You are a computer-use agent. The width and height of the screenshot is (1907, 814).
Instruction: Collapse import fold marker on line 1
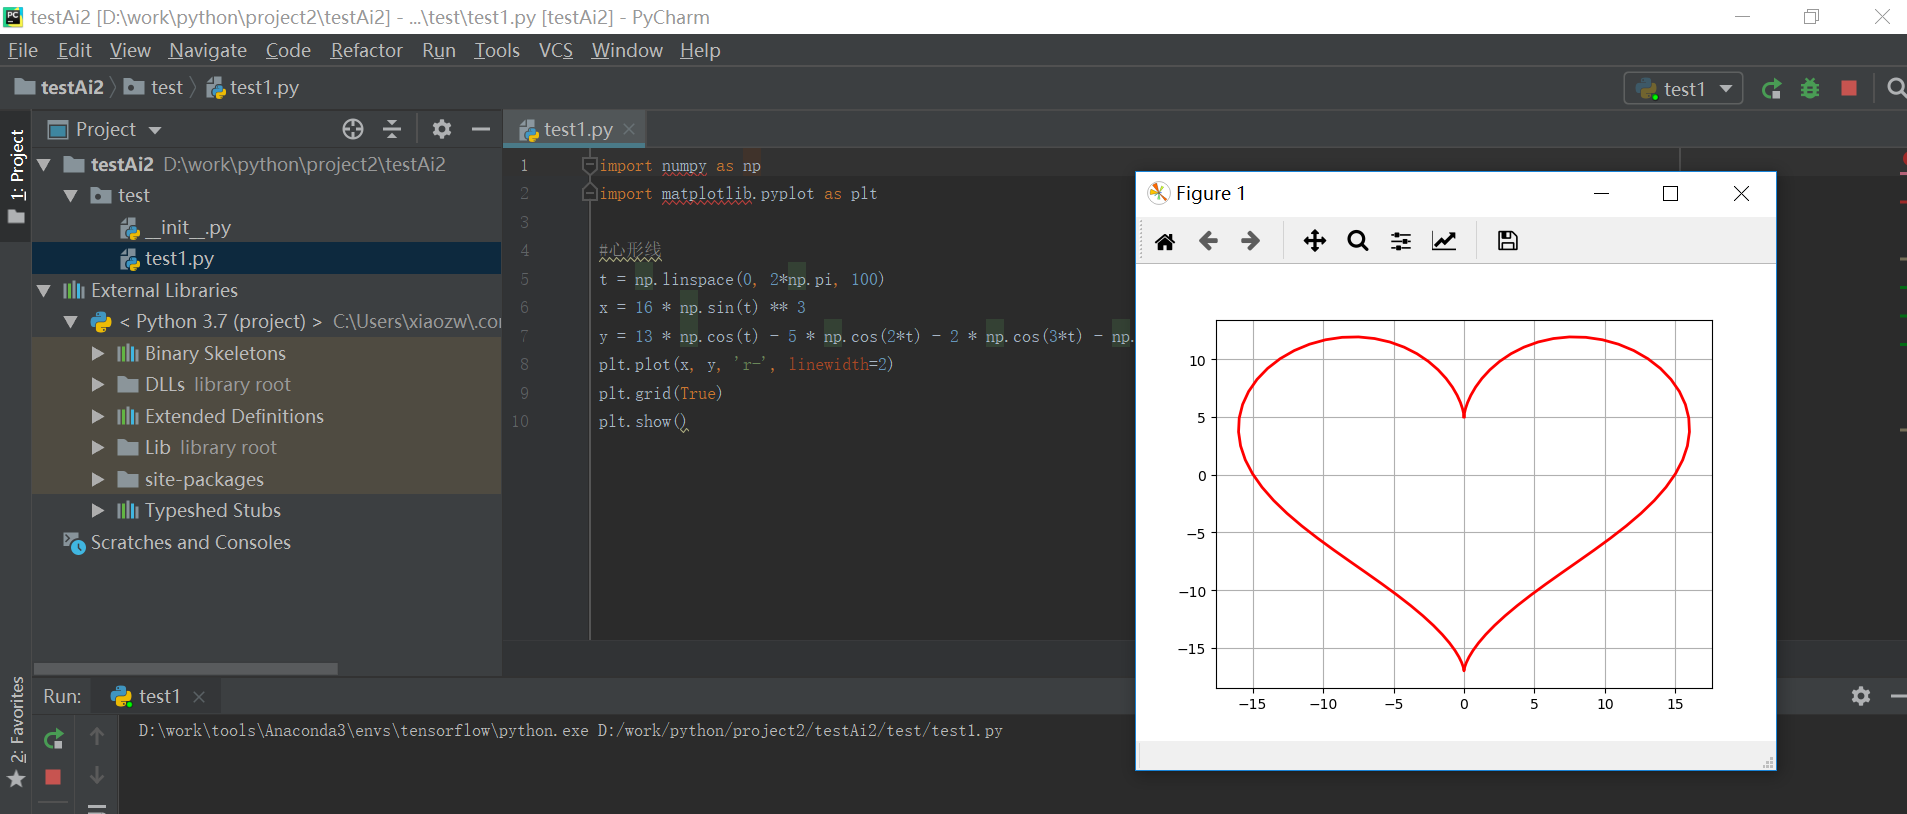[x=590, y=165]
